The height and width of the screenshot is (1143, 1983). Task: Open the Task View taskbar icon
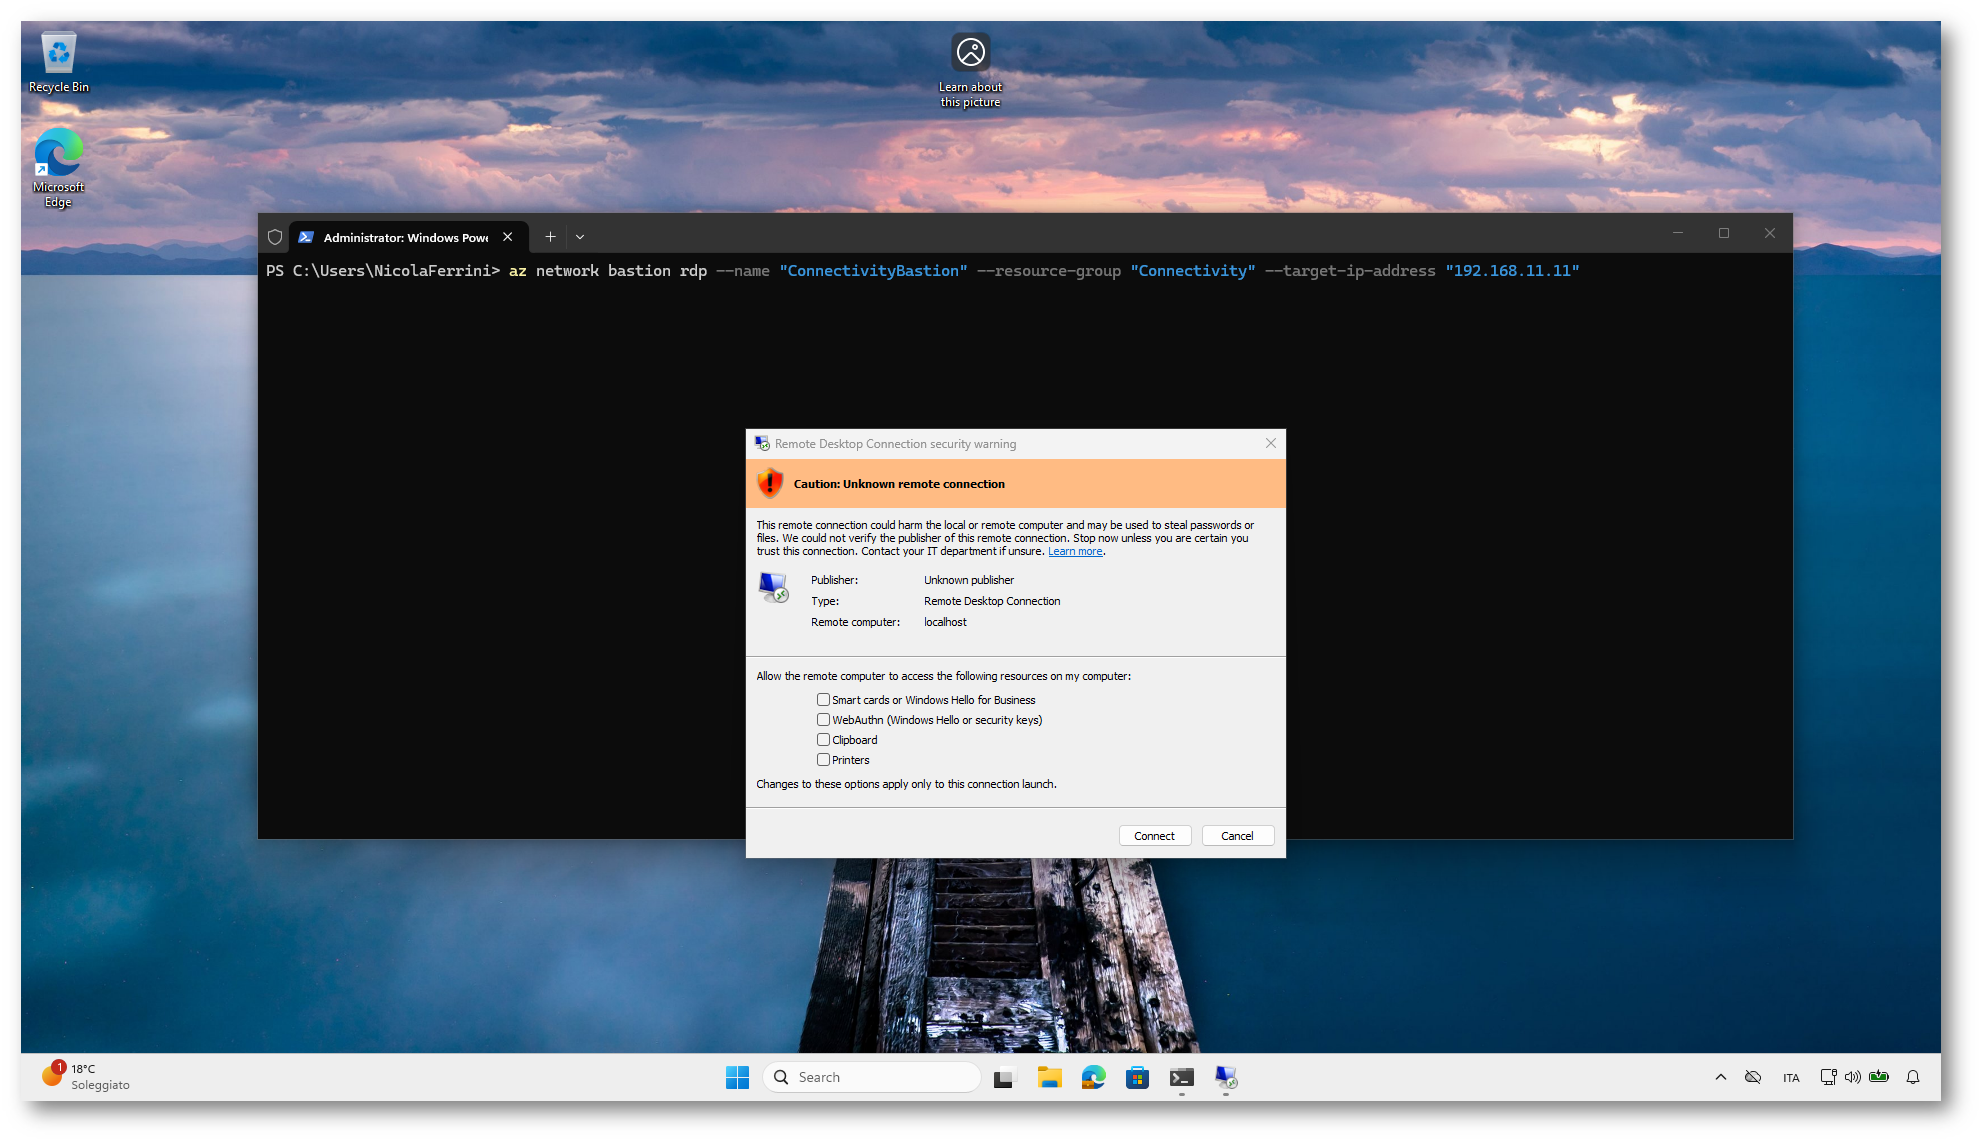click(x=1004, y=1077)
